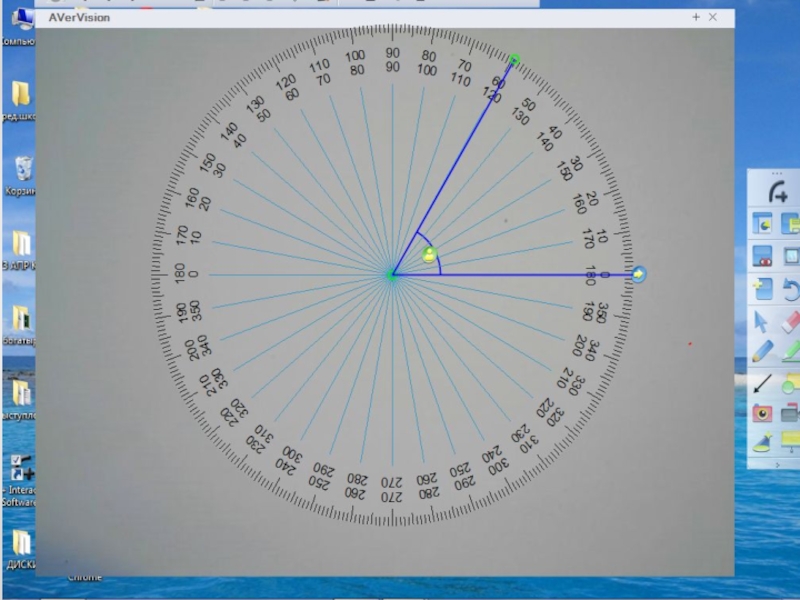Close the AVerVision window
Image resolution: width=800 pixels, height=600 pixels.
point(713,17)
